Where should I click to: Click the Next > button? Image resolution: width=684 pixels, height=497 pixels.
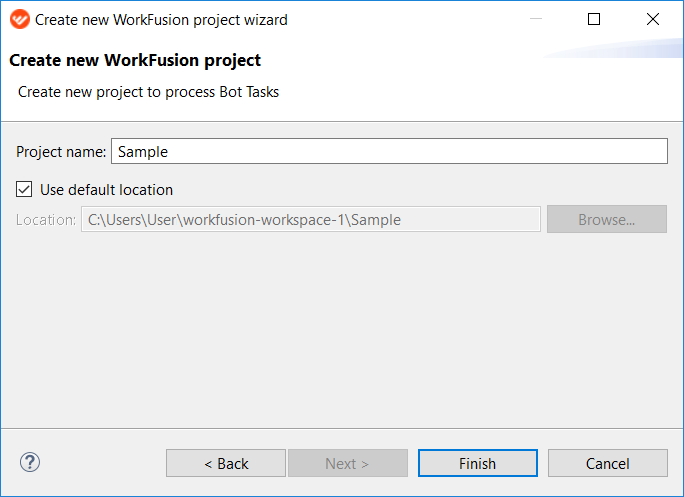click(348, 463)
